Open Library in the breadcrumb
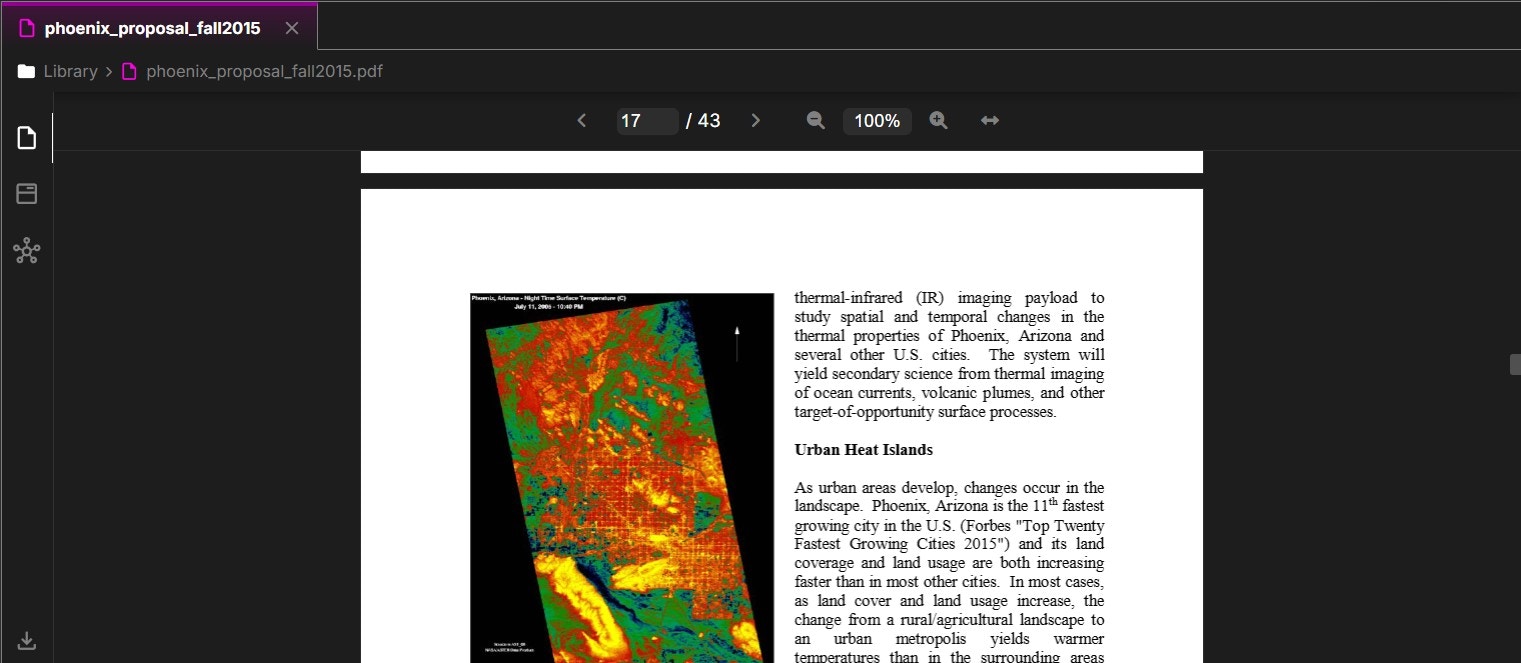This screenshot has height=663, width=1521. pos(70,71)
